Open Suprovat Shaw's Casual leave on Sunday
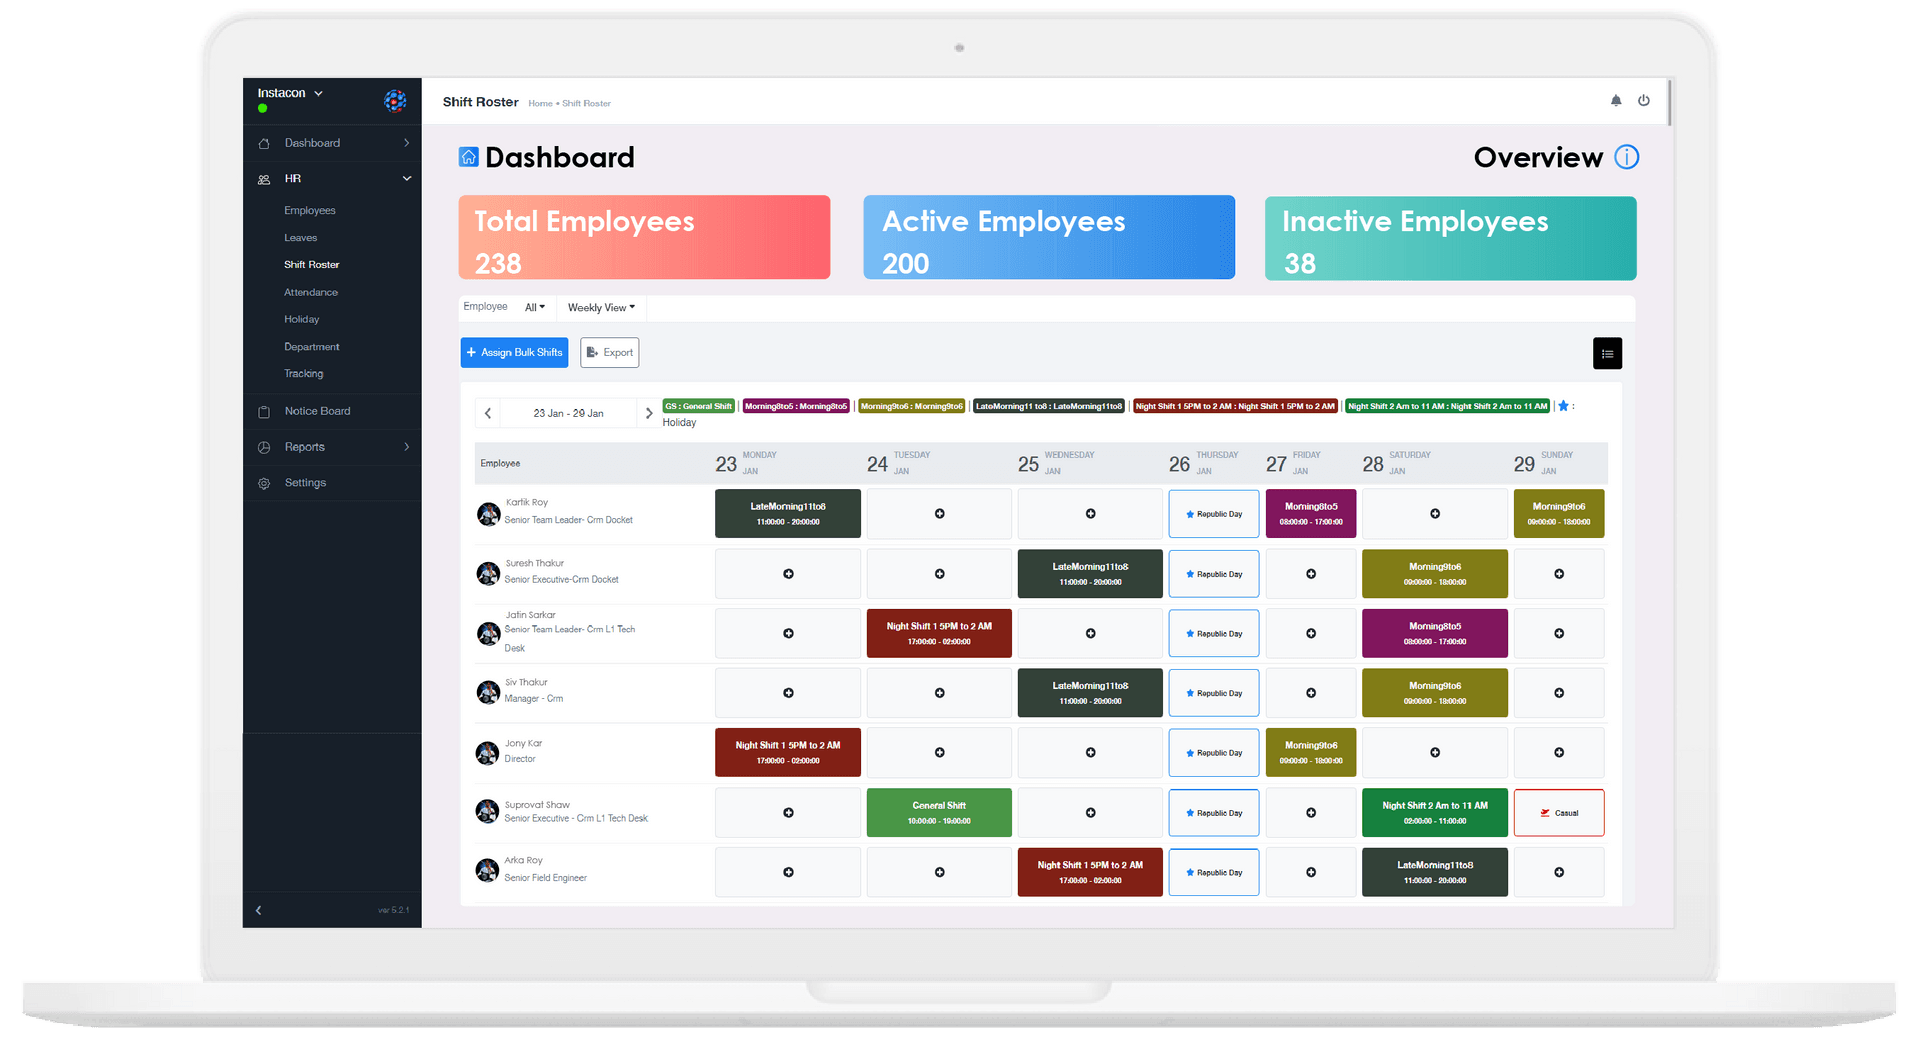This screenshot has width=1920, height=1037. 1559,813
